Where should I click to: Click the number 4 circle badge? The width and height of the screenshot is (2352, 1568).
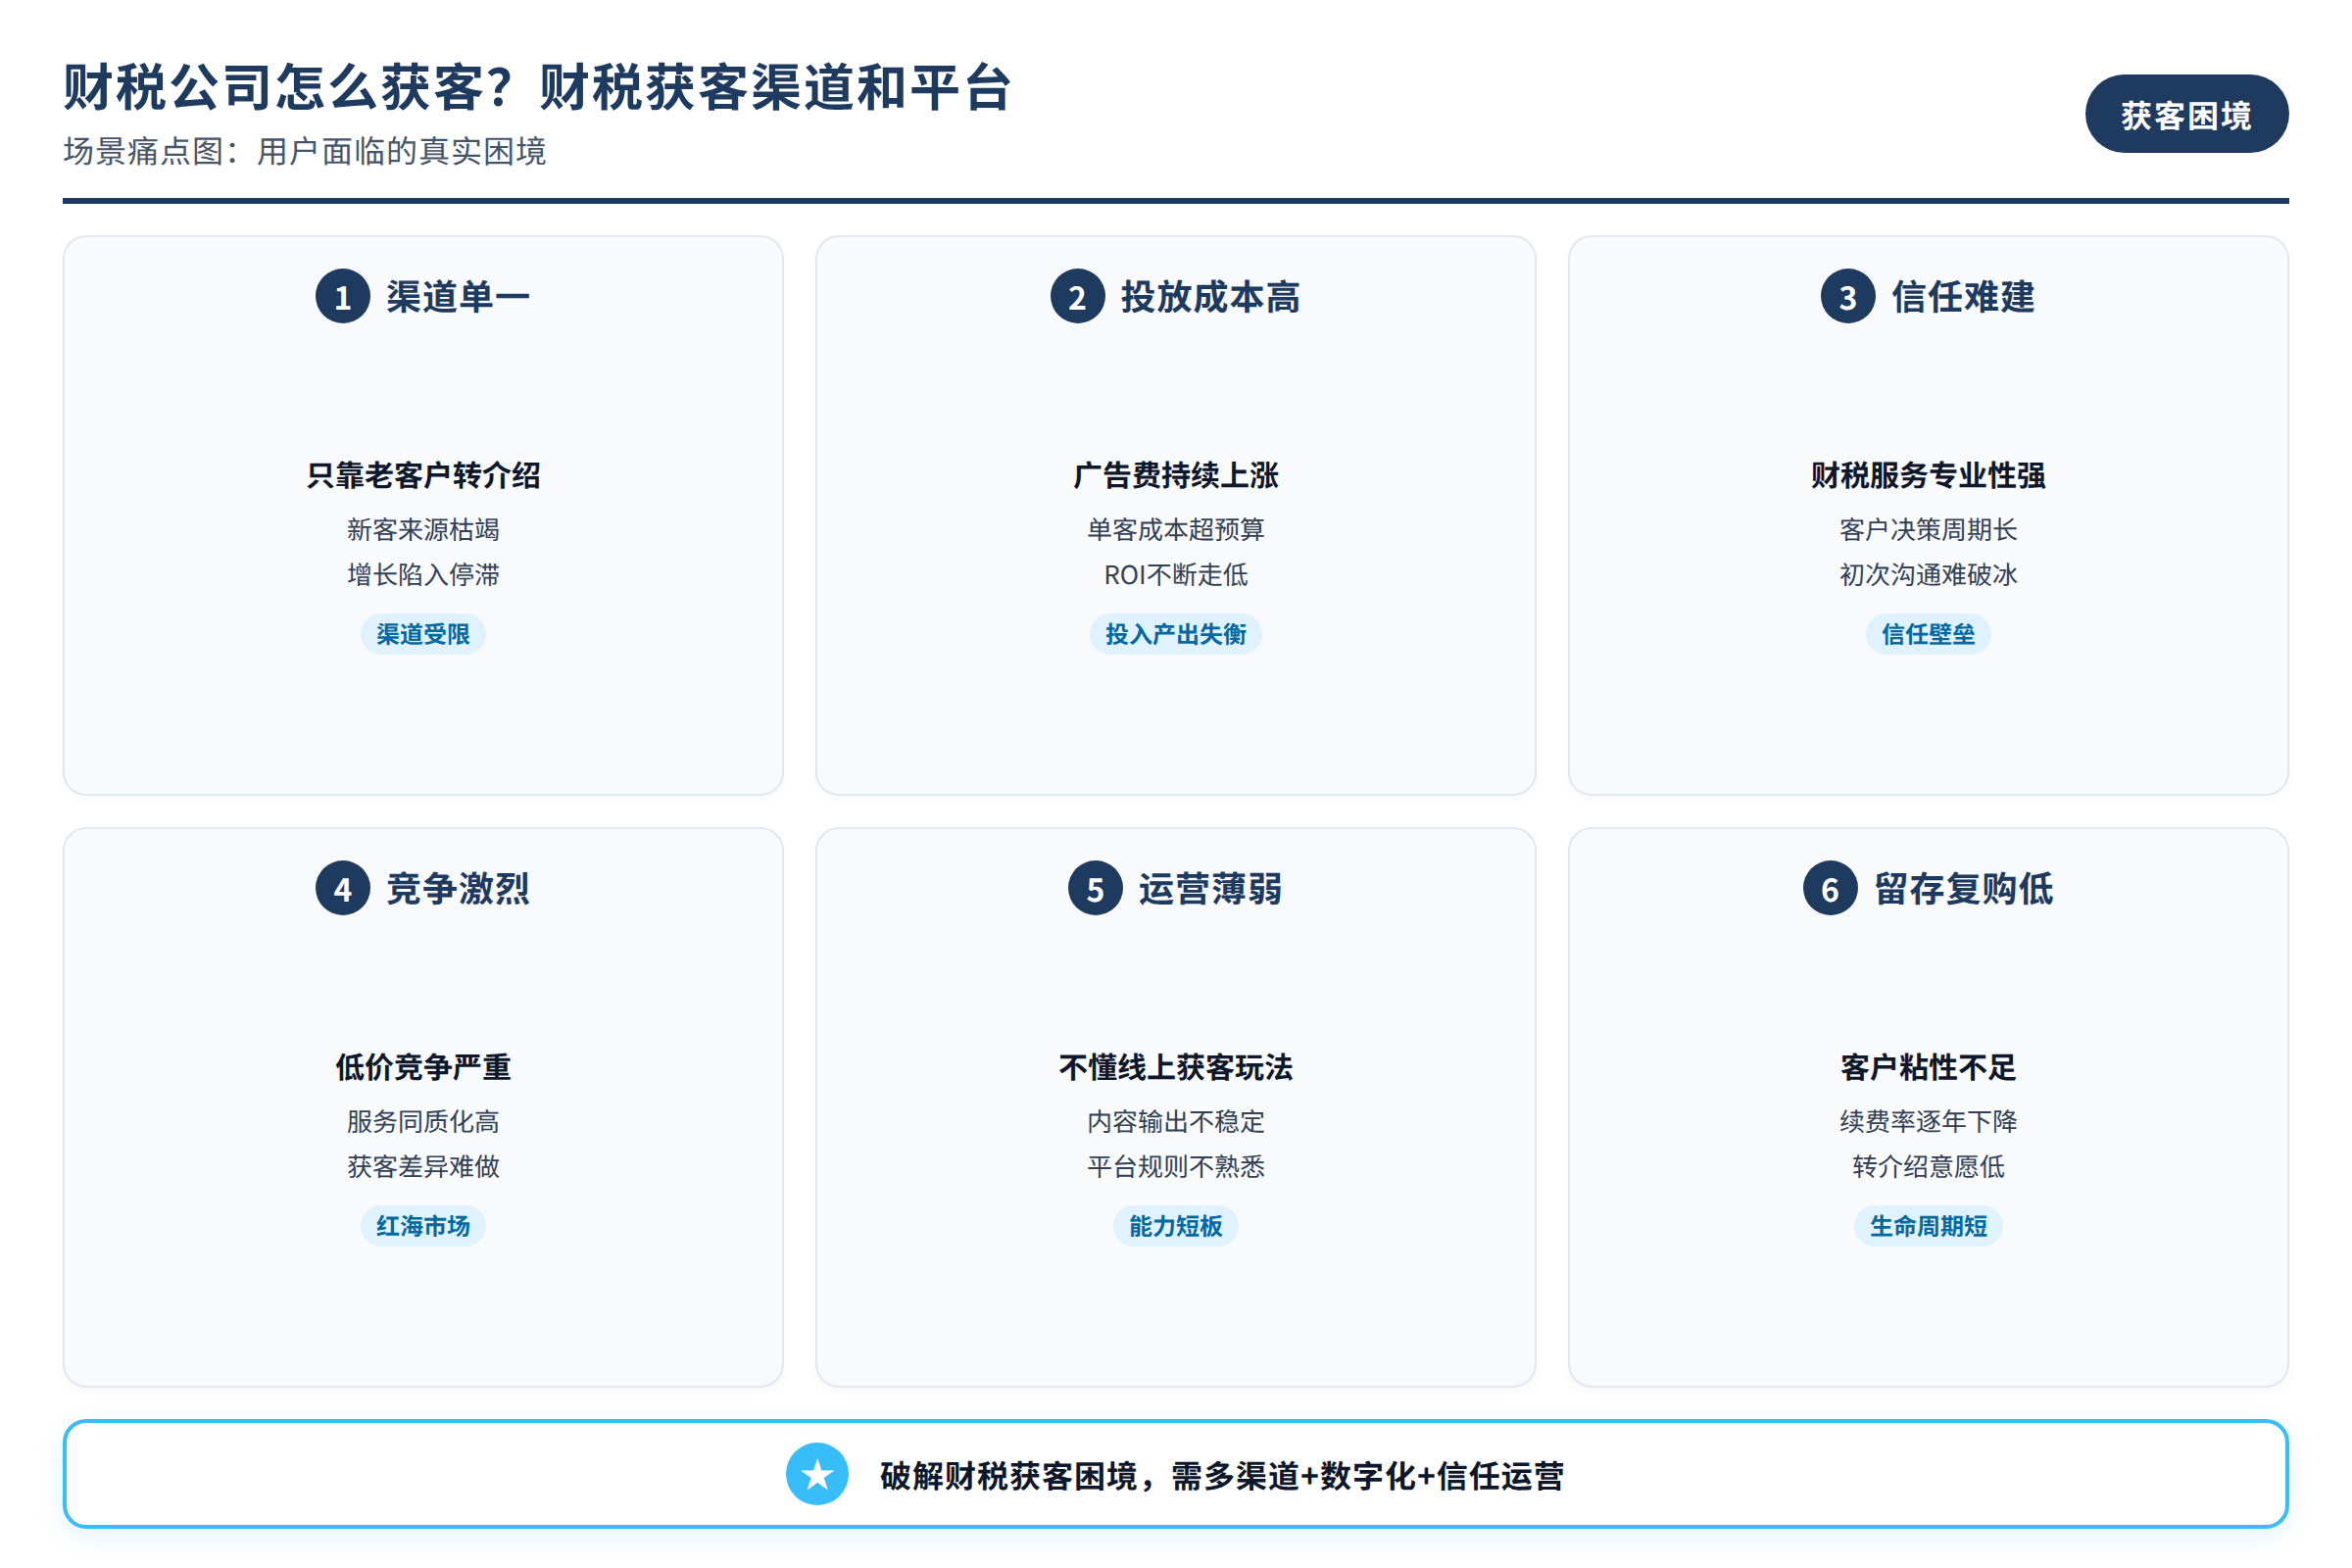click(x=343, y=889)
